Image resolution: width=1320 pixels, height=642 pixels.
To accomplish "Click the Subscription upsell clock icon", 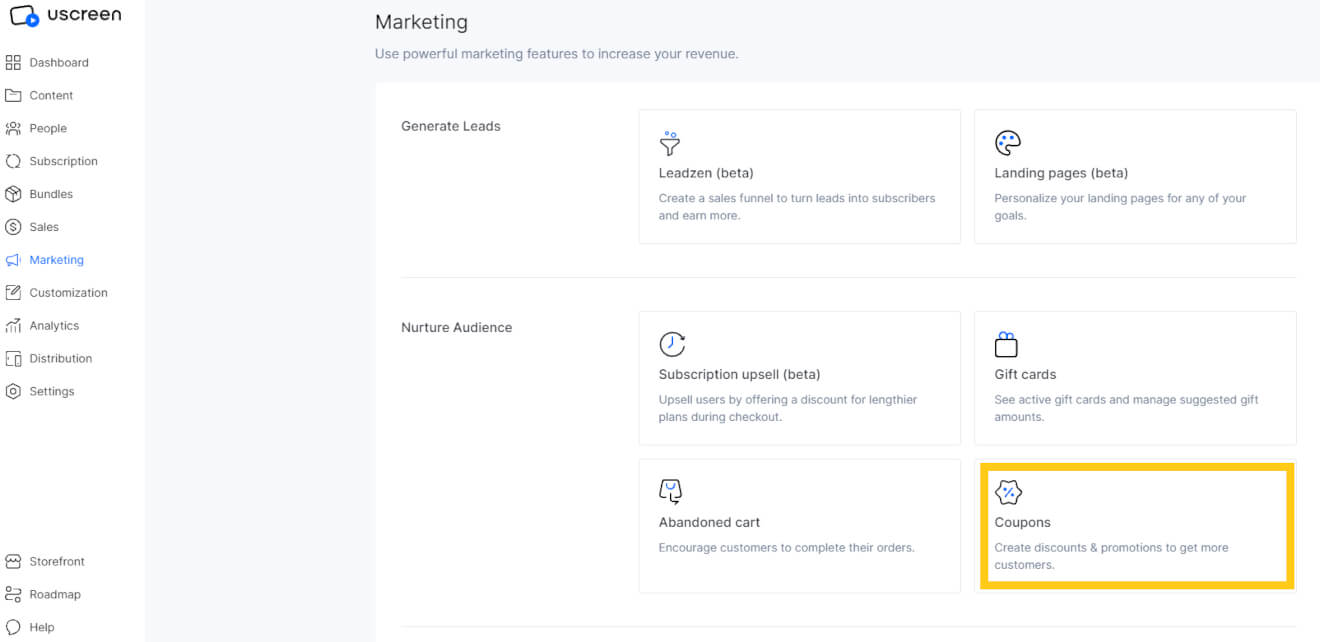I will (672, 344).
